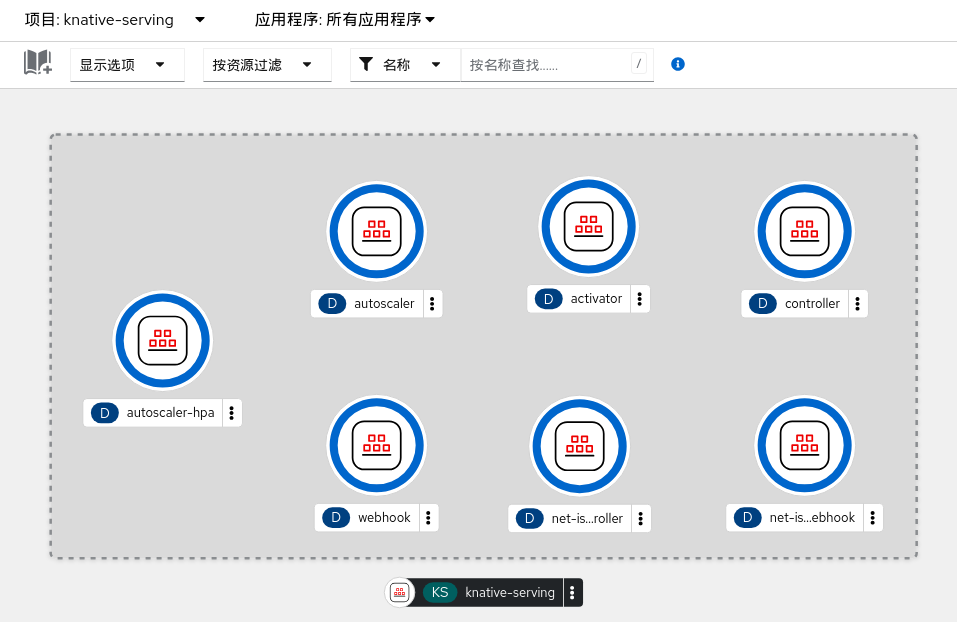Viewport: 957px width, 622px height.
Task: Expand the 按资源过滤 dropdown
Action: pos(267,65)
